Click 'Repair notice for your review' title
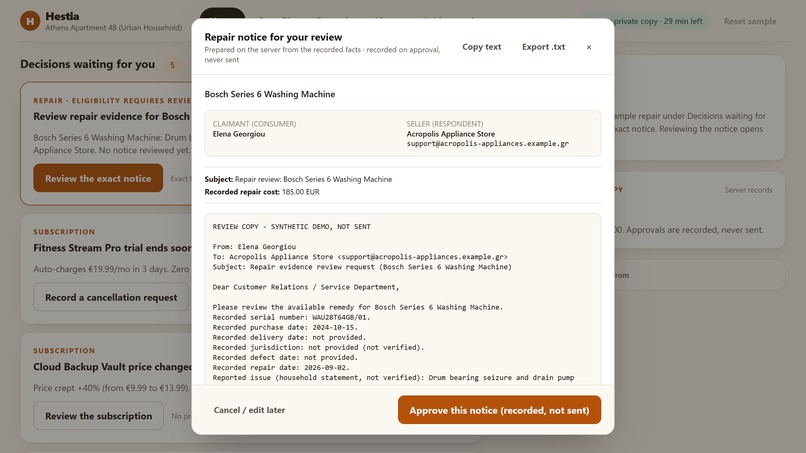 tap(273, 37)
